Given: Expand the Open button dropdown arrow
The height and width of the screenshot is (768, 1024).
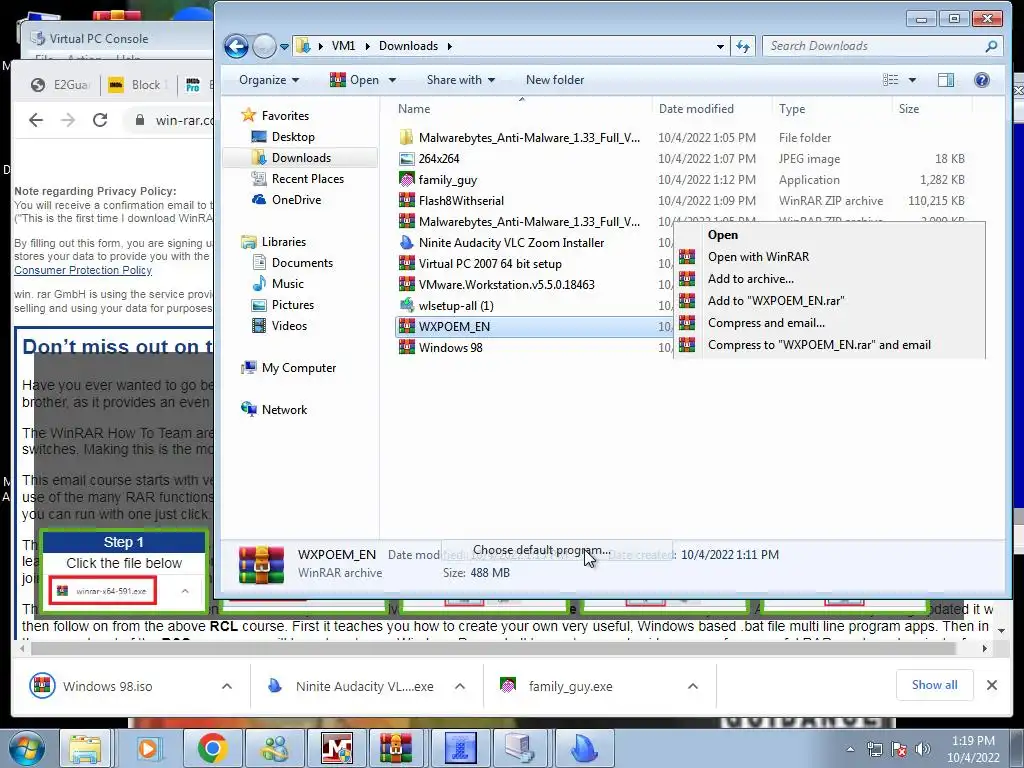Looking at the screenshot, I should pyautogui.click(x=392, y=80).
